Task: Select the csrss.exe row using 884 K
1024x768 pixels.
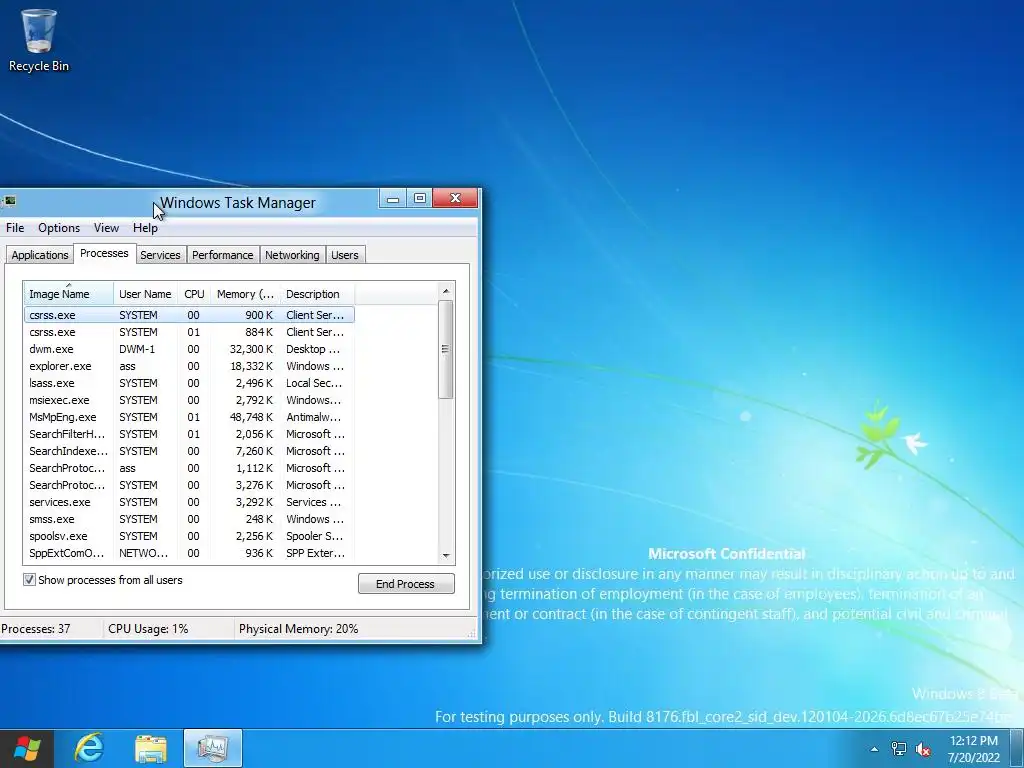Action: [189, 332]
